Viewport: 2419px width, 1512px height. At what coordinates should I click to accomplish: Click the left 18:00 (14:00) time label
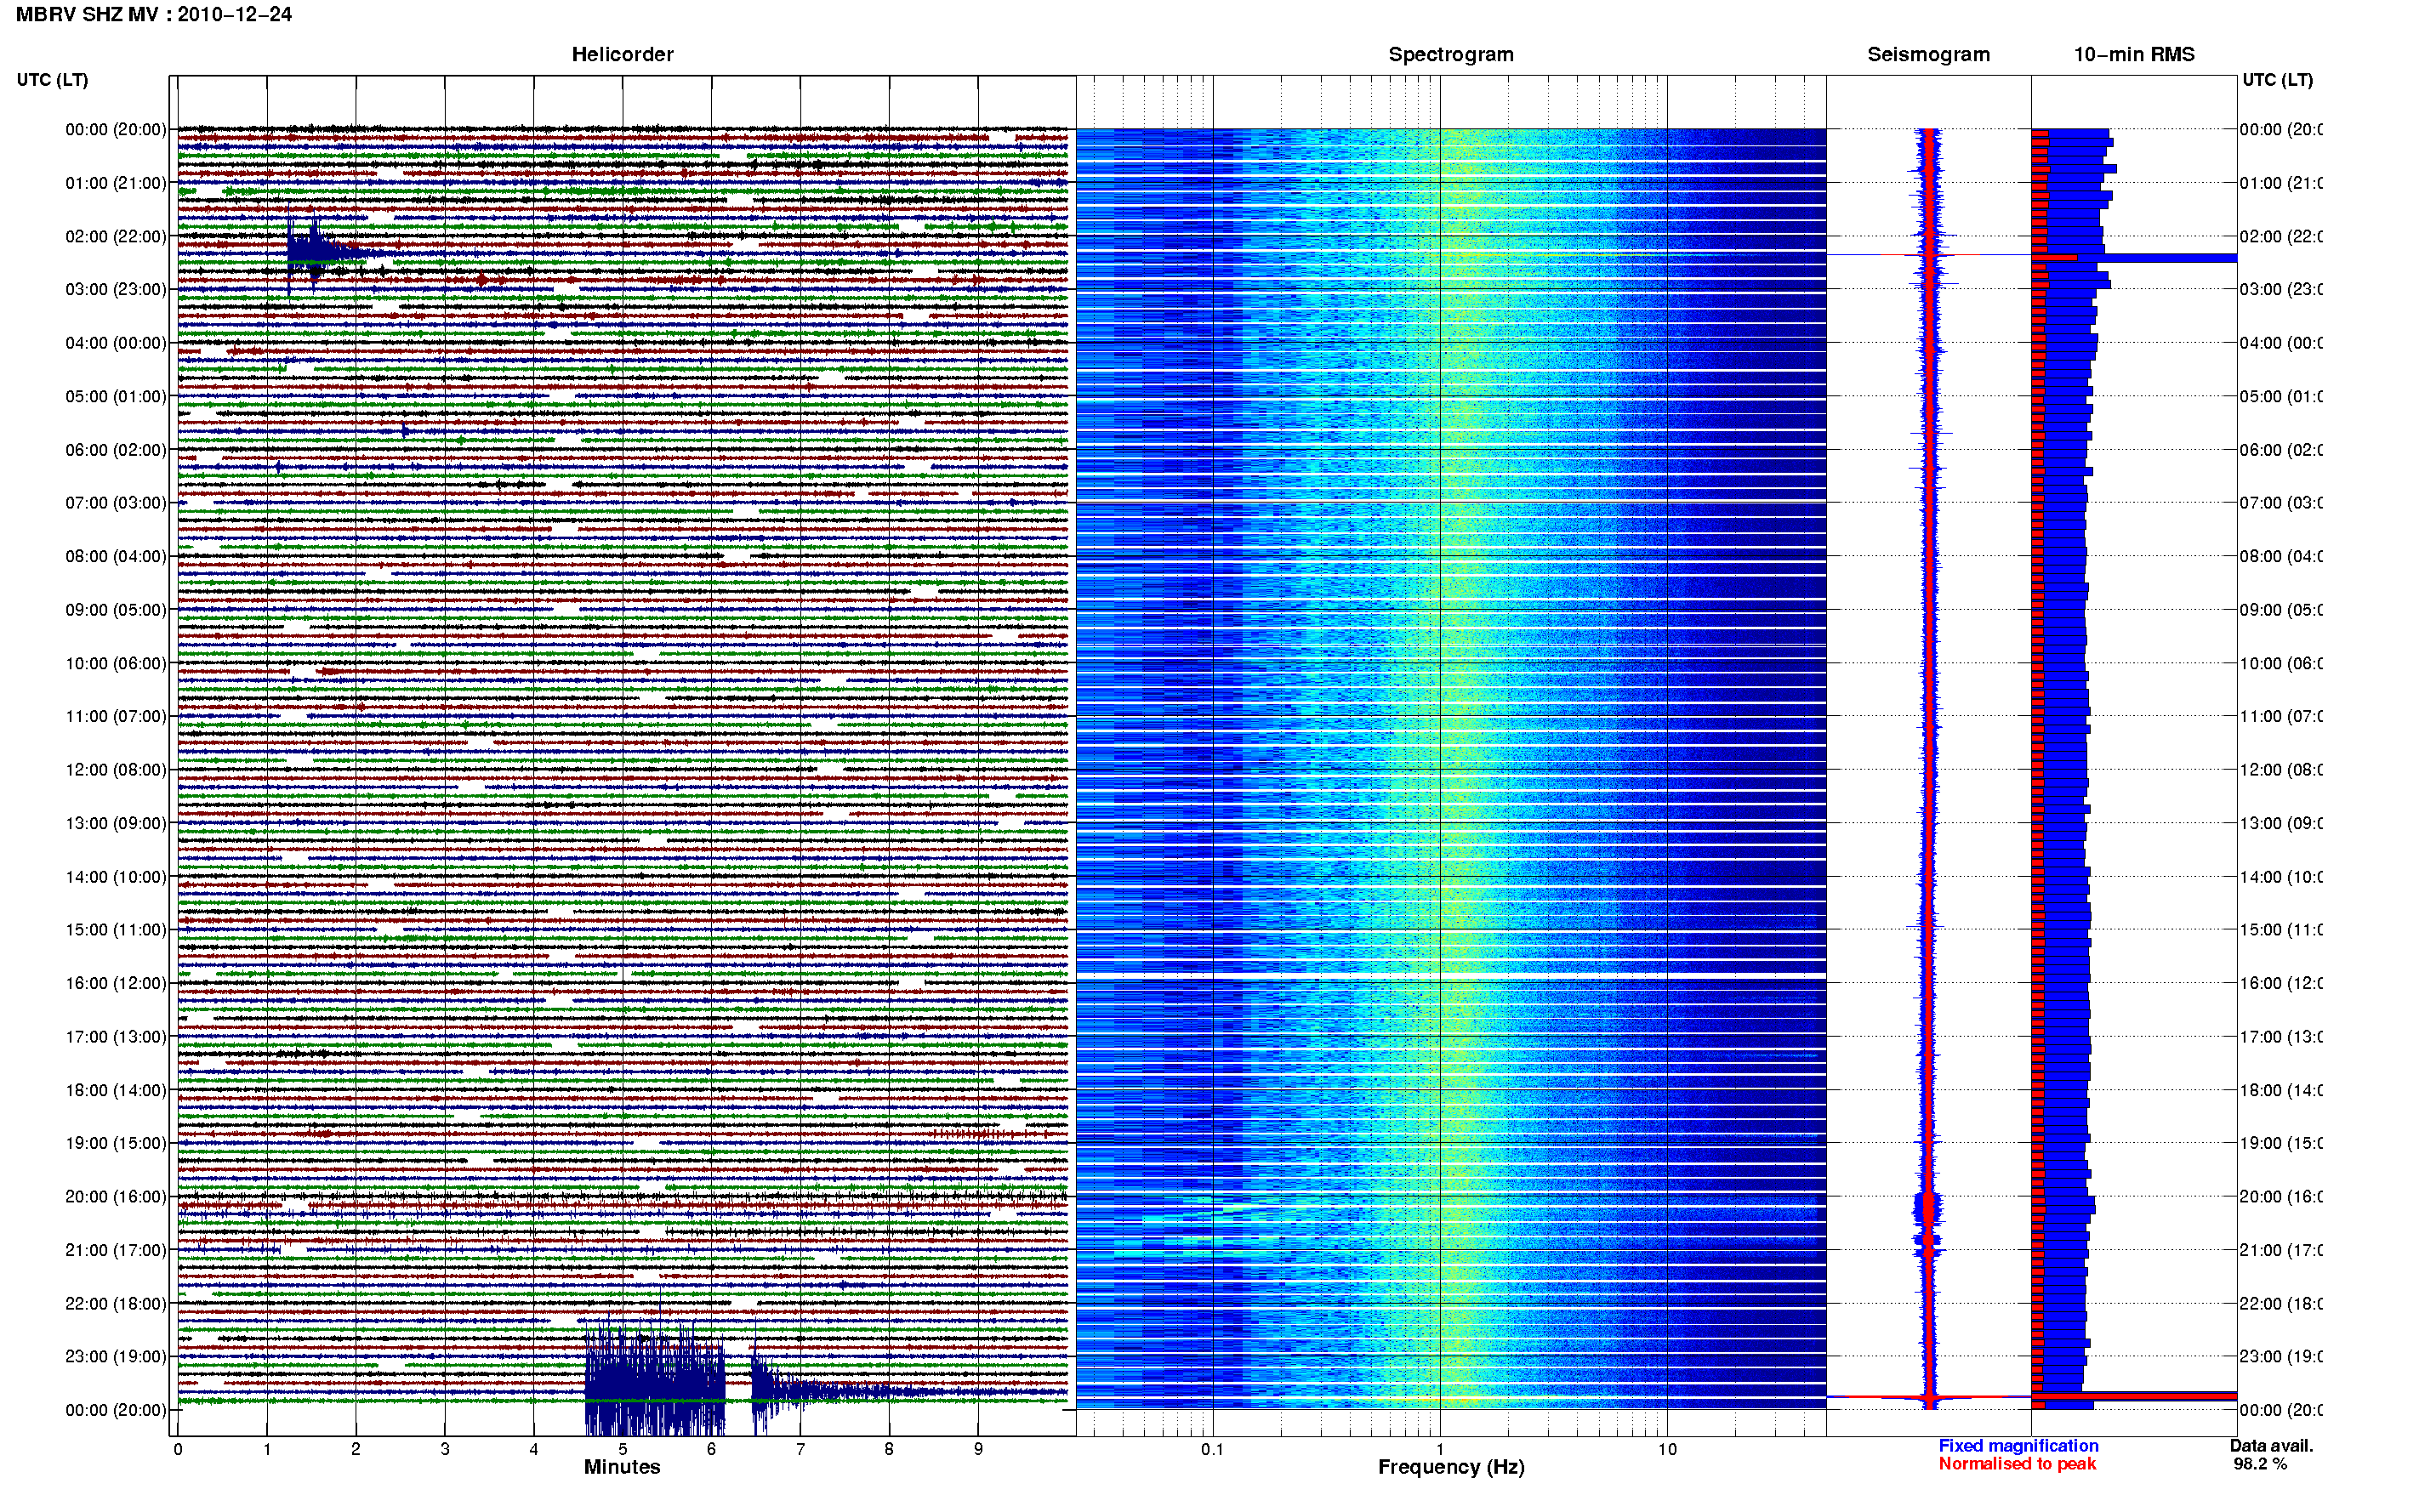pos(116,1090)
